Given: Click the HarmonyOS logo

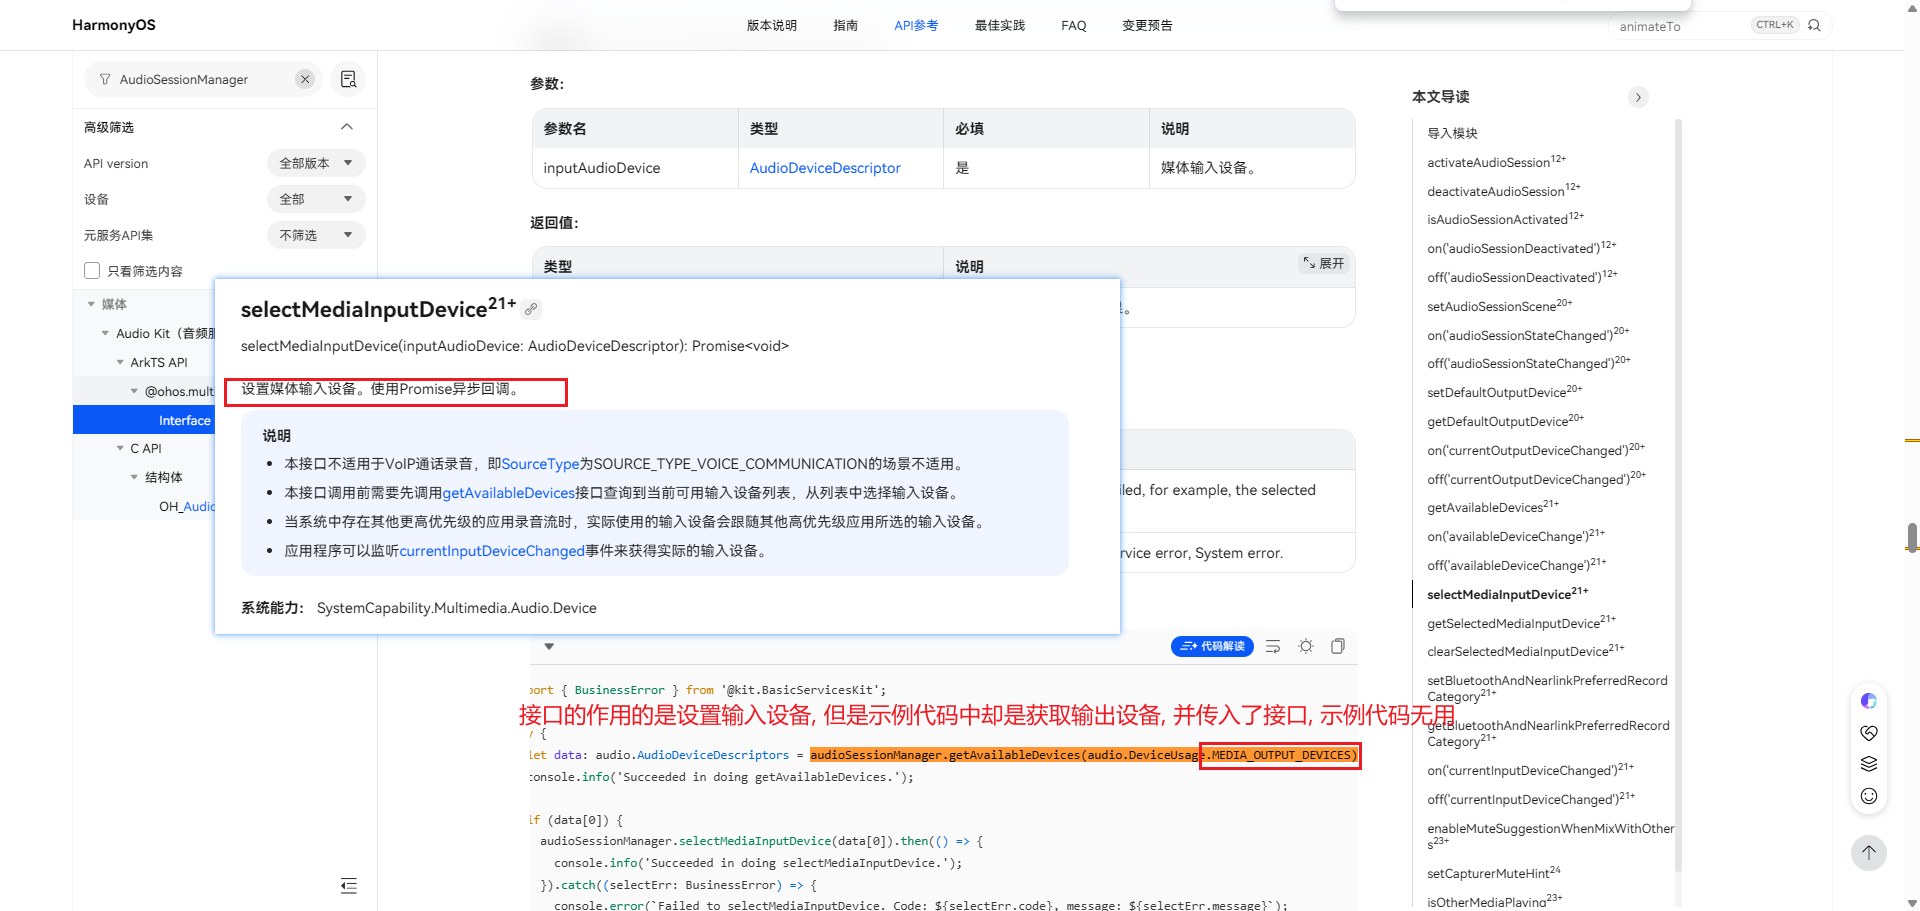Looking at the screenshot, I should tap(114, 25).
